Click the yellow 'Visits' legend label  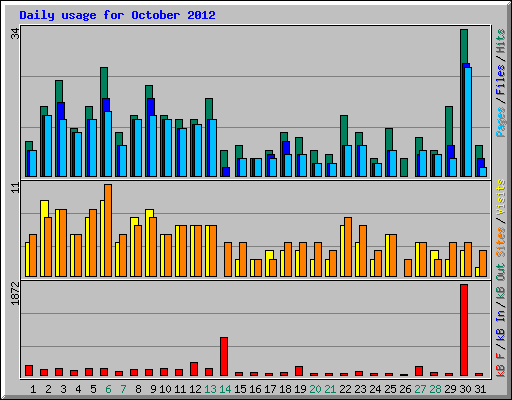tap(501, 197)
